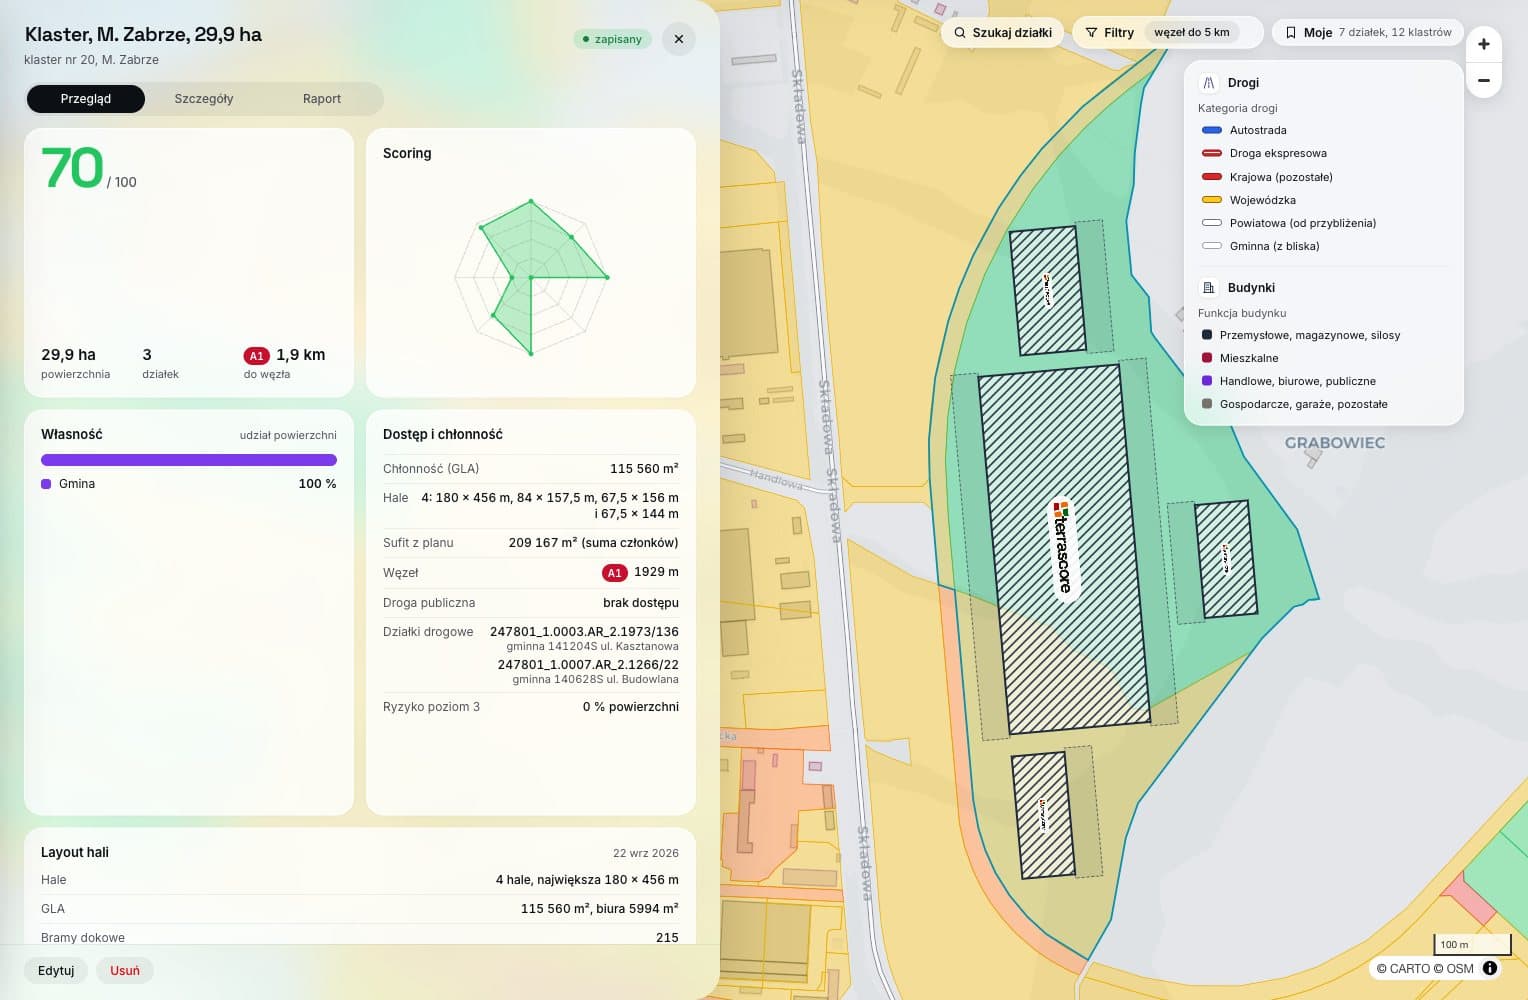This screenshot has height=1000, width=1528.
Task: Click the Sufit z planu value
Action: point(593,543)
